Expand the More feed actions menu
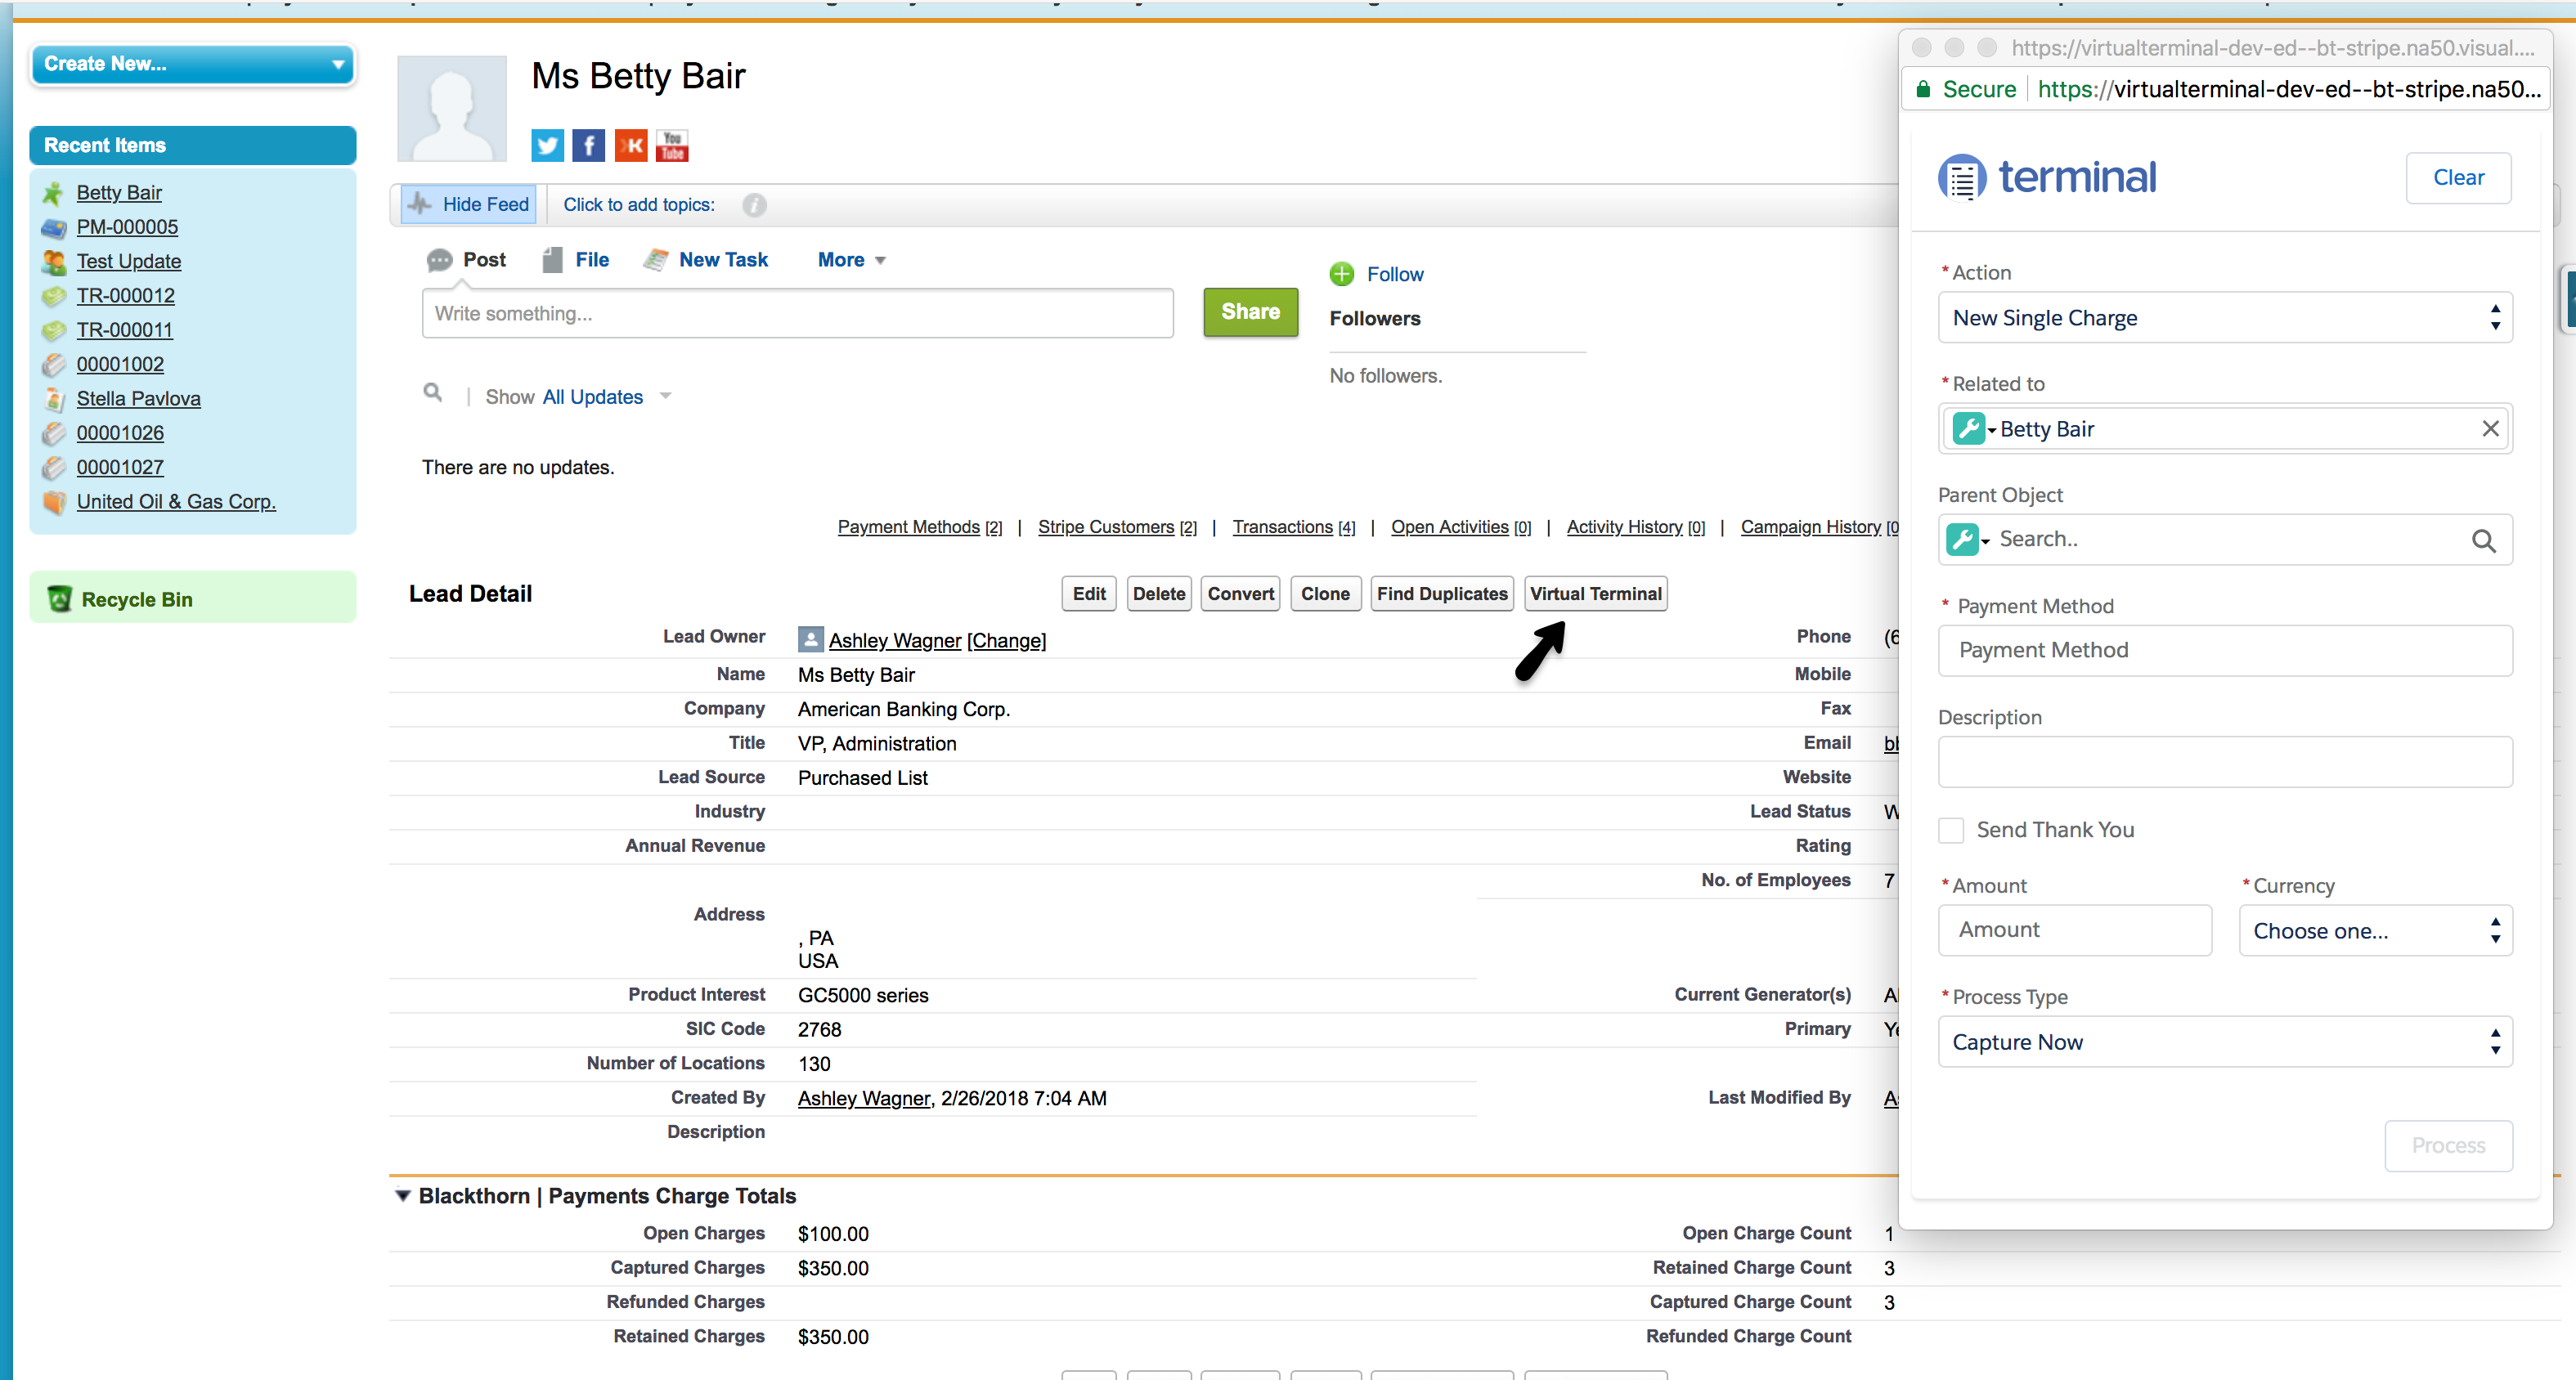This screenshot has height=1380, width=2576. [851, 260]
